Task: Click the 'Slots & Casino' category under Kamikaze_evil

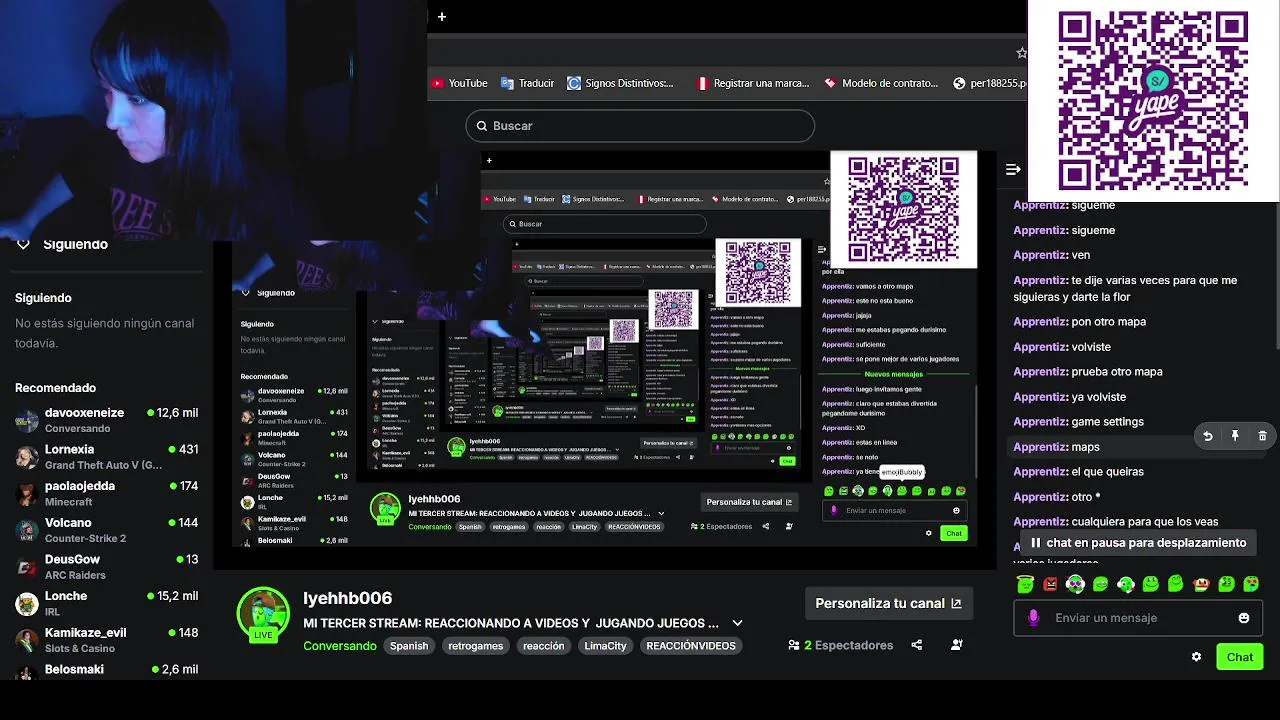Action: 80,648
